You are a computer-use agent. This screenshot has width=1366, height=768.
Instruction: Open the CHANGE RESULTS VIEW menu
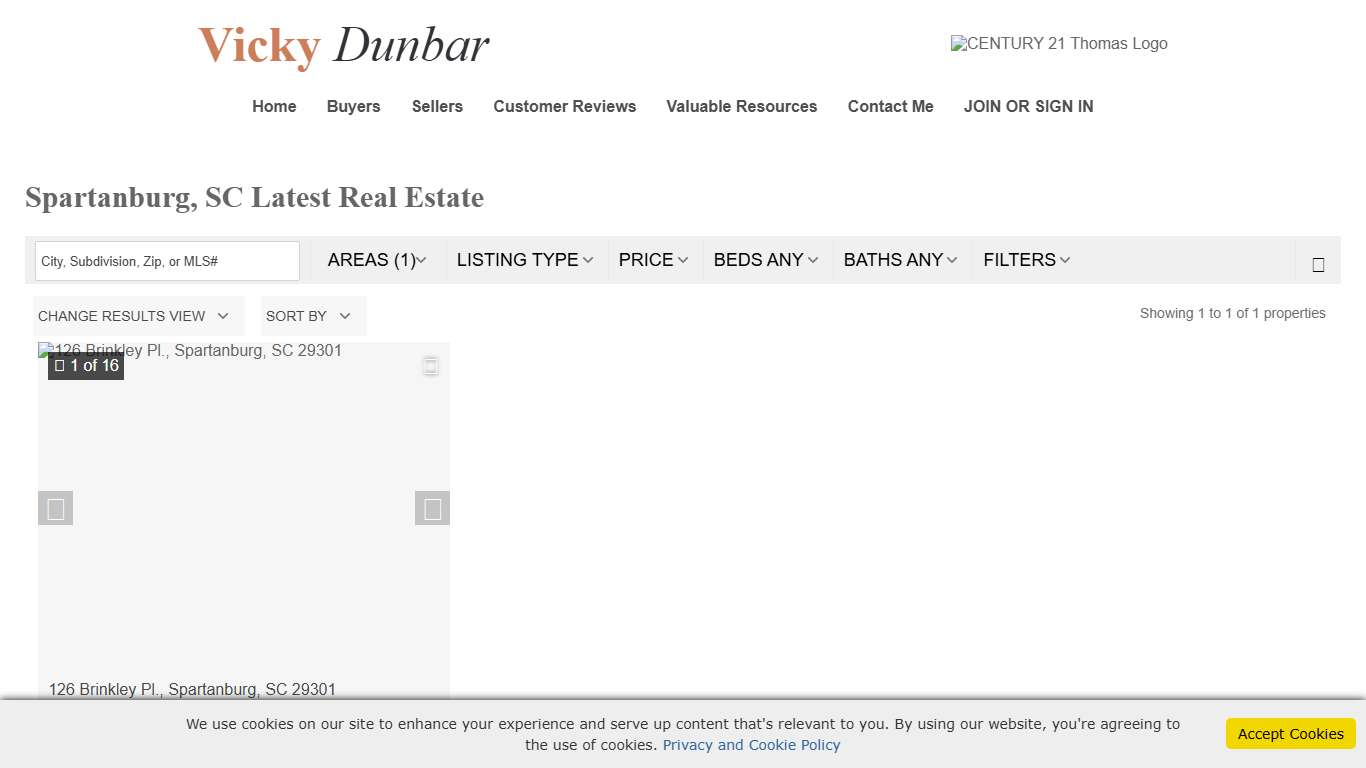point(134,316)
